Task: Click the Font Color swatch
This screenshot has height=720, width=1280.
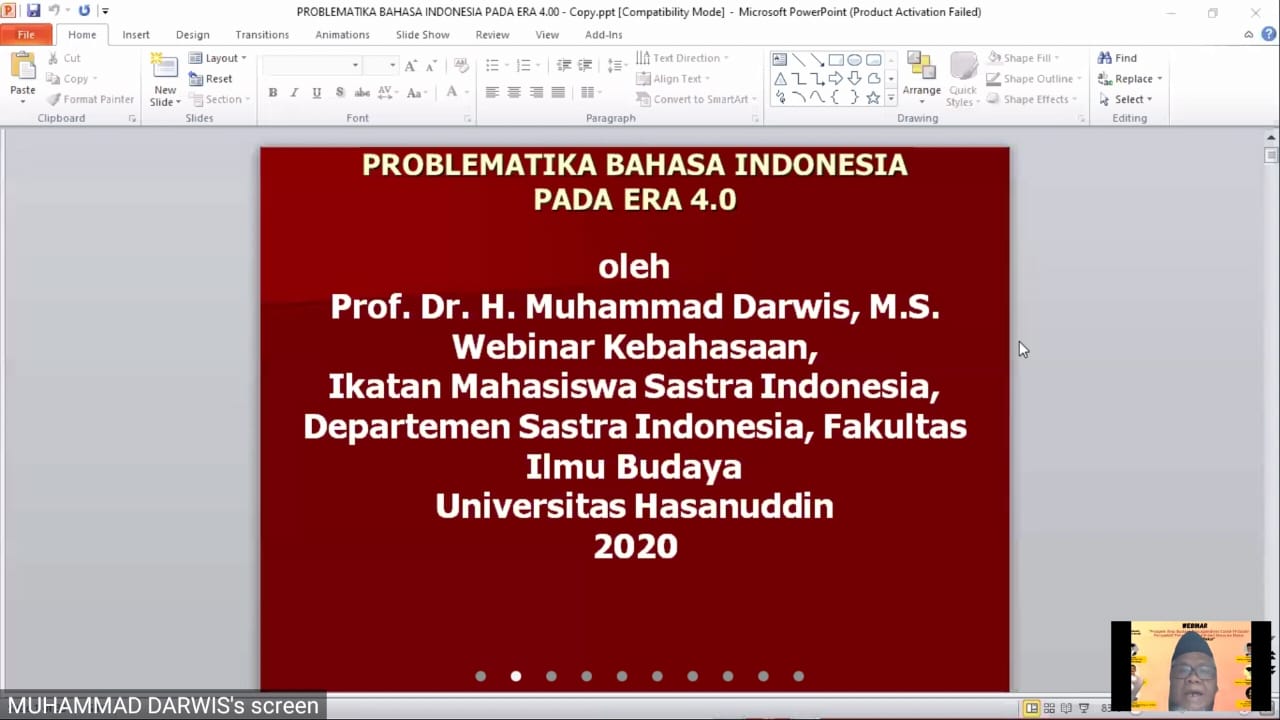Action: [x=452, y=92]
